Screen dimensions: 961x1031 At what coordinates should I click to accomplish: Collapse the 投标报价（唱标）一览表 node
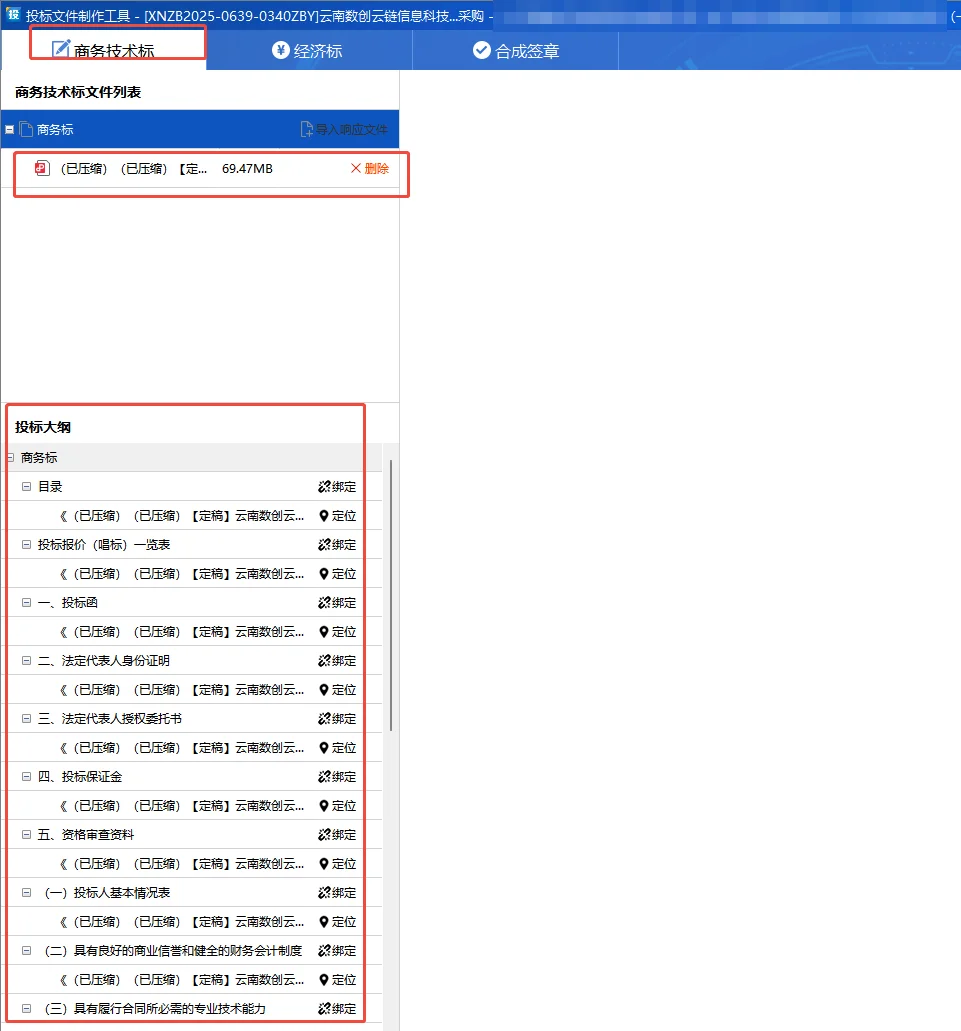(26, 544)
